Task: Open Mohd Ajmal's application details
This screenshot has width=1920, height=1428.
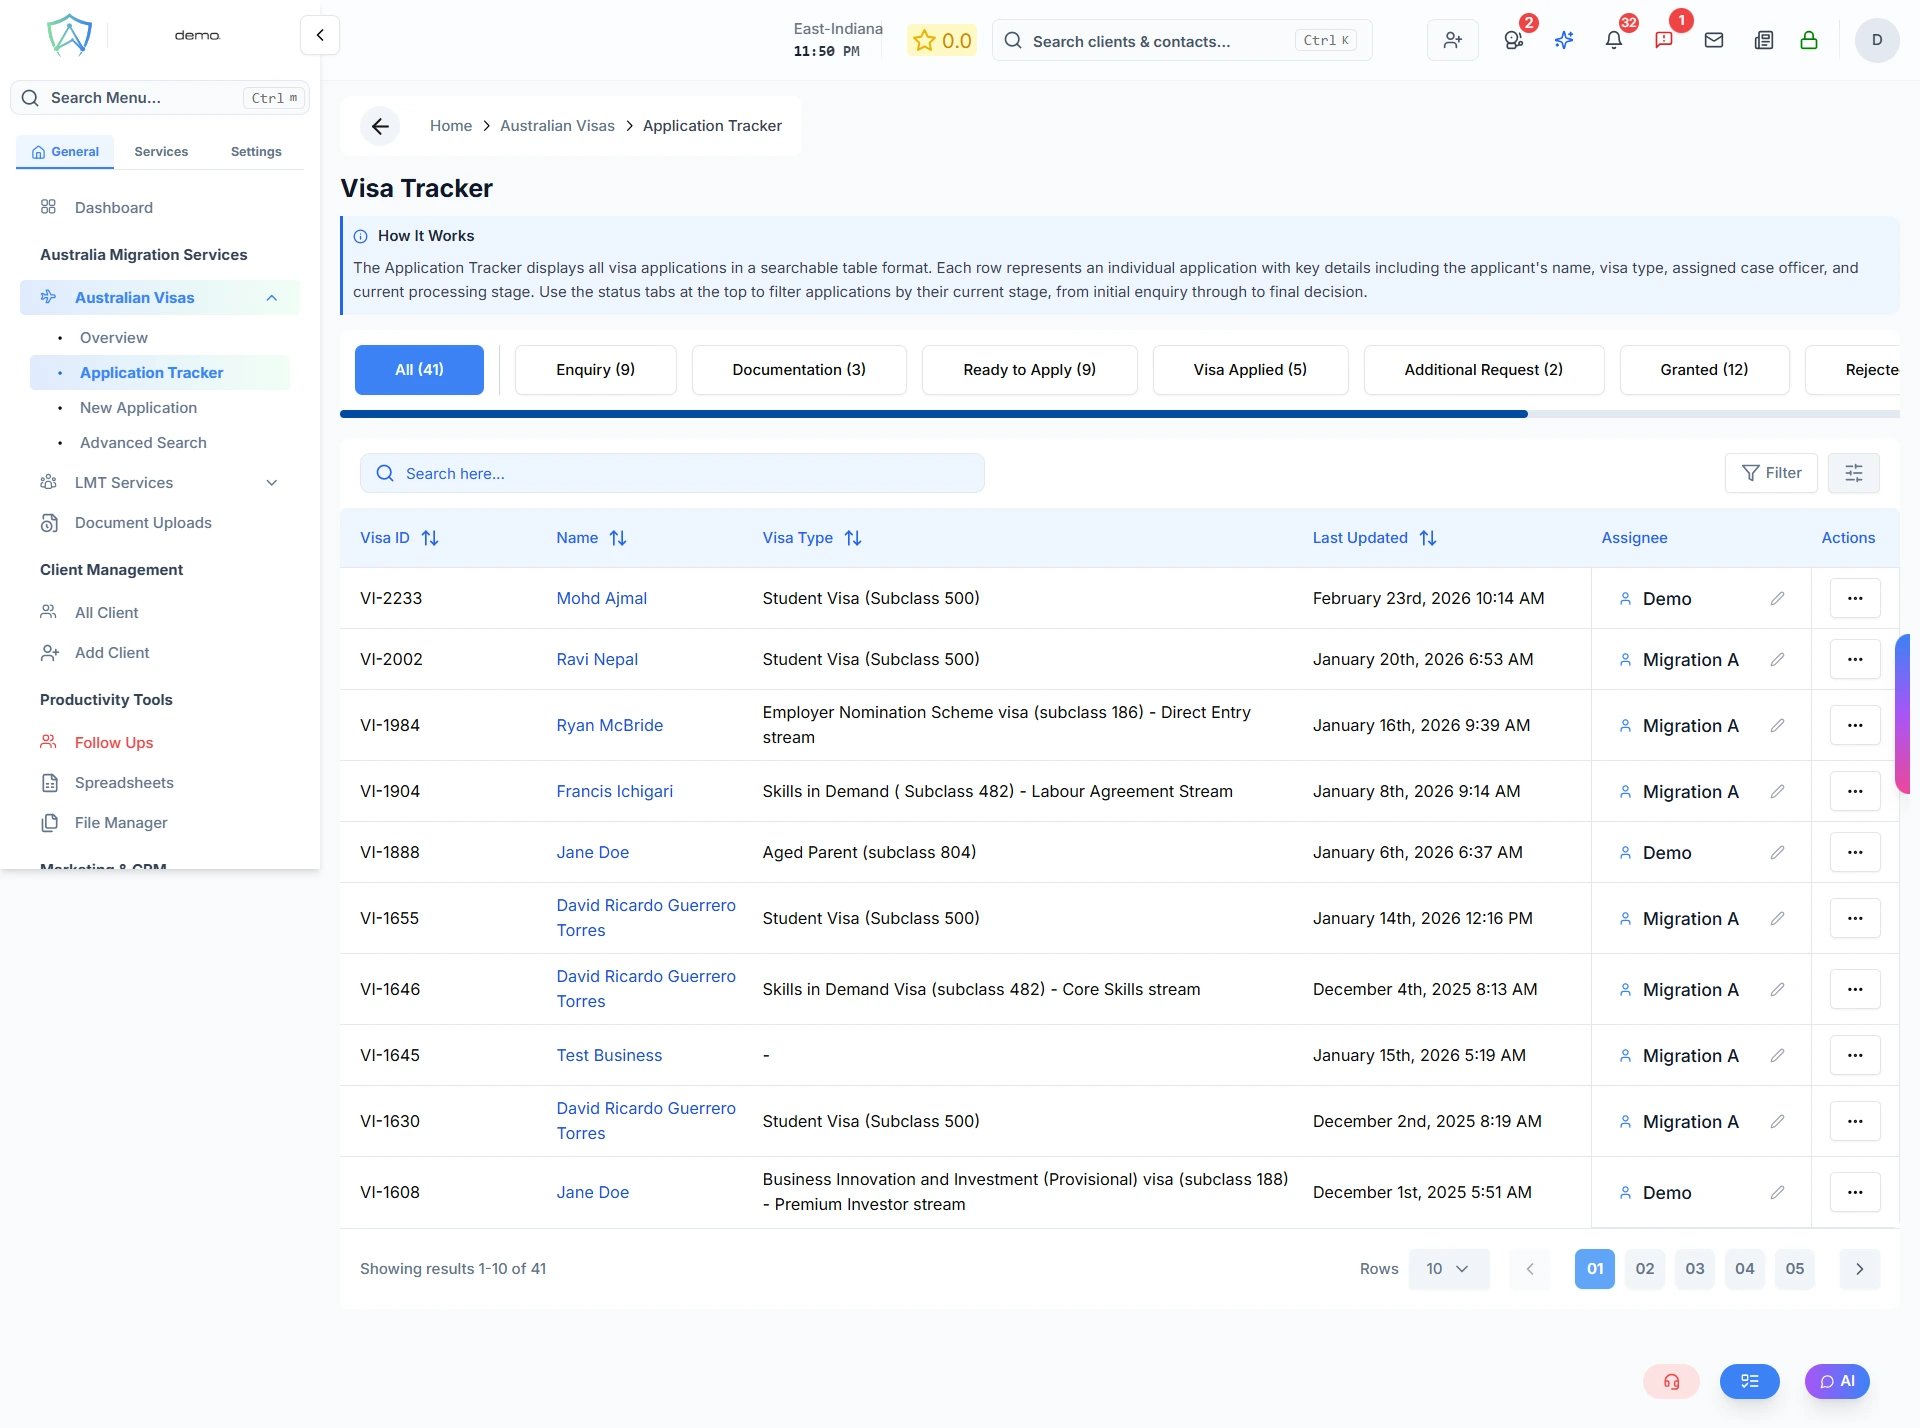Action: (601, 598)
